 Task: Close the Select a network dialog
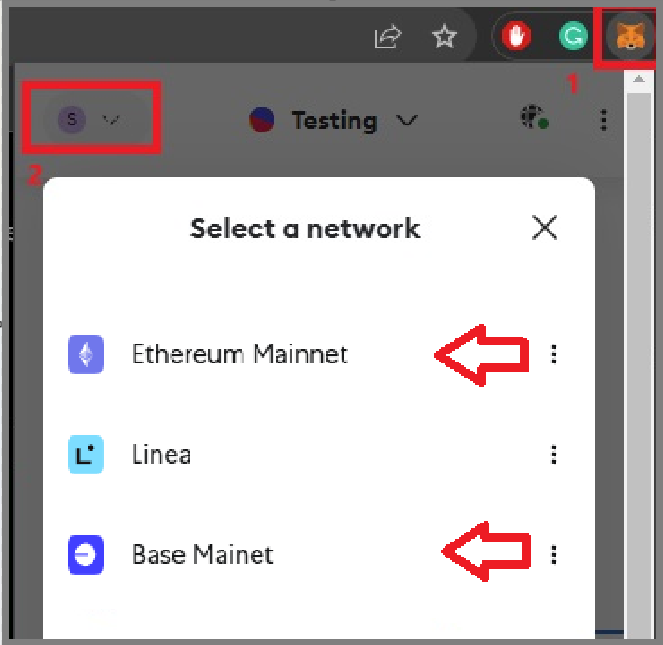[544, 228]
